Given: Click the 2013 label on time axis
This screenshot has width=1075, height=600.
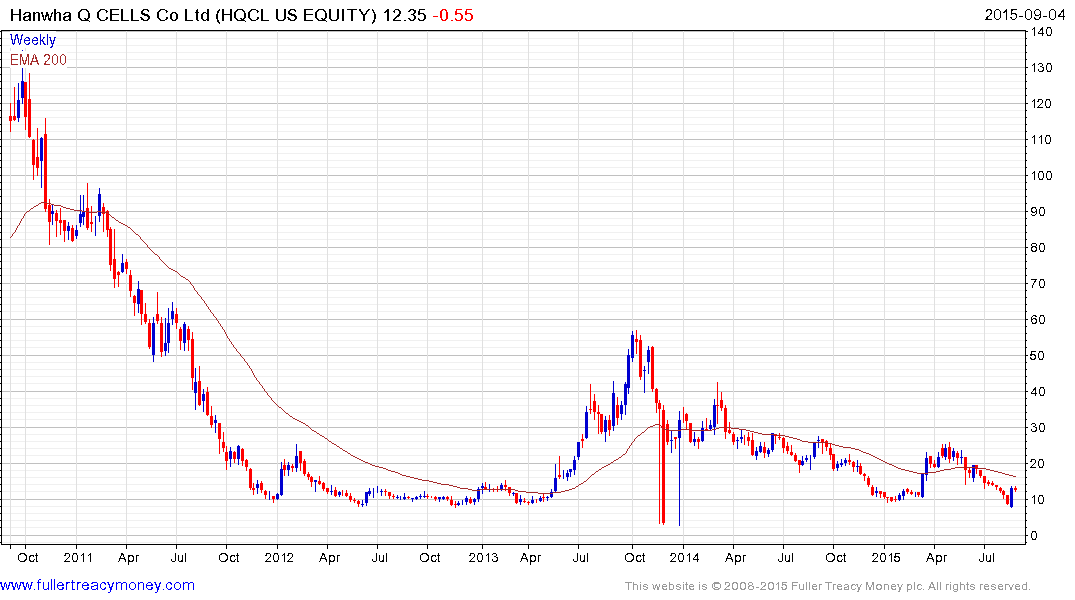Looking at the screenshot, I should [483, 557].
